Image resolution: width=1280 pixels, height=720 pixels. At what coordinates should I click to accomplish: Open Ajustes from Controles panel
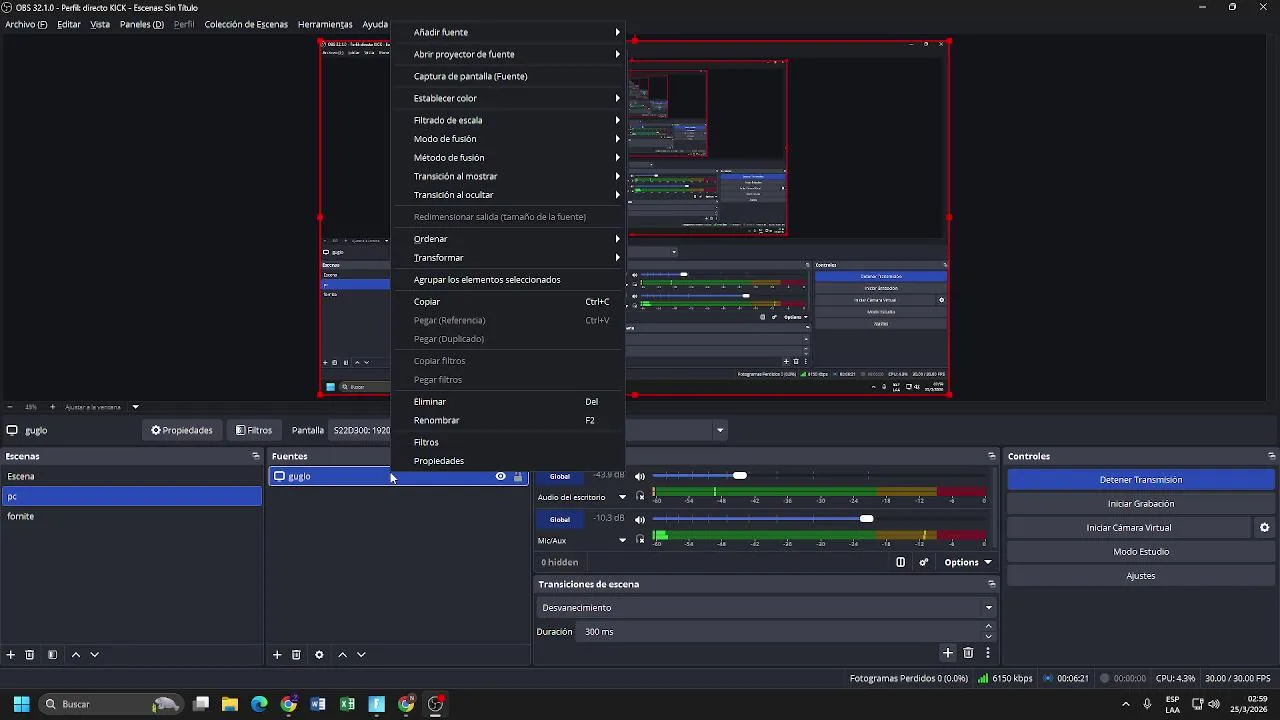[x=1141, y=576]
